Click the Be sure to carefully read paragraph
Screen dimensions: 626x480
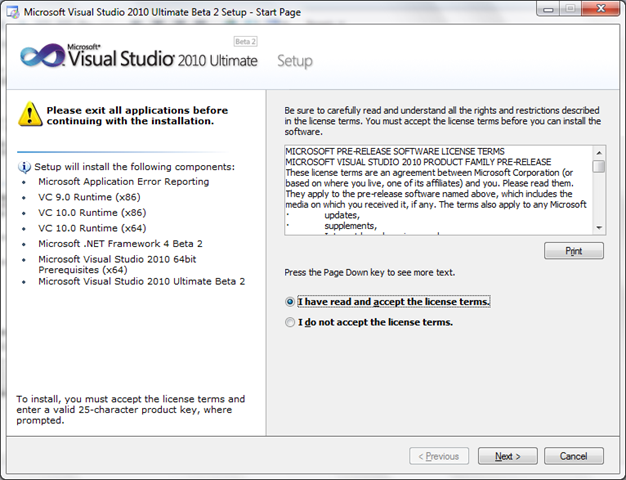click(442, 121)
